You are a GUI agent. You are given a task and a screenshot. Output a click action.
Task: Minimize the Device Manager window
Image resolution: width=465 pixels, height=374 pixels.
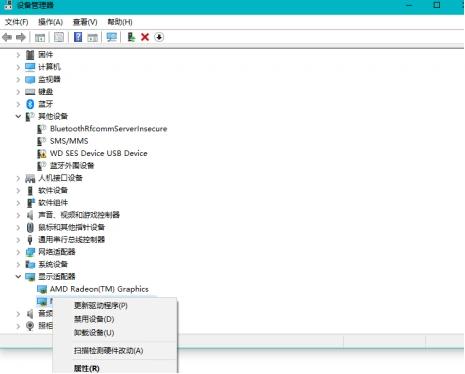pos(409,5)
